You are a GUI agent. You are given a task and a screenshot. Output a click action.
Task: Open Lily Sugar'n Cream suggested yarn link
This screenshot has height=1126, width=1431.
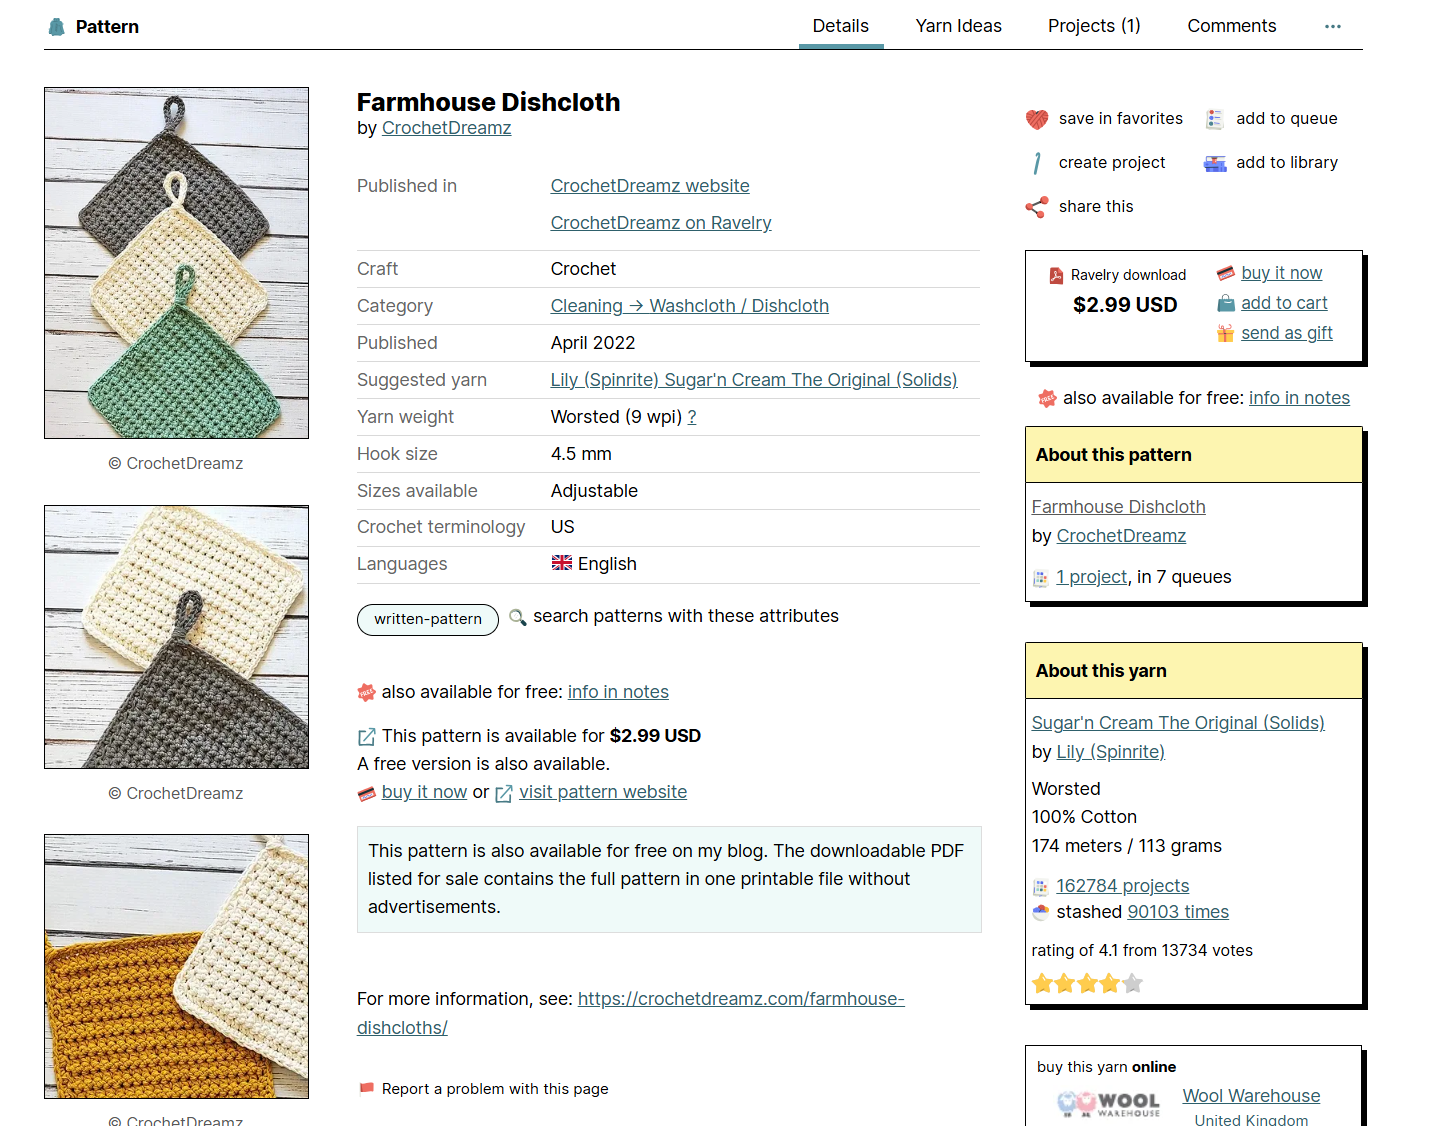click(754, 380)
